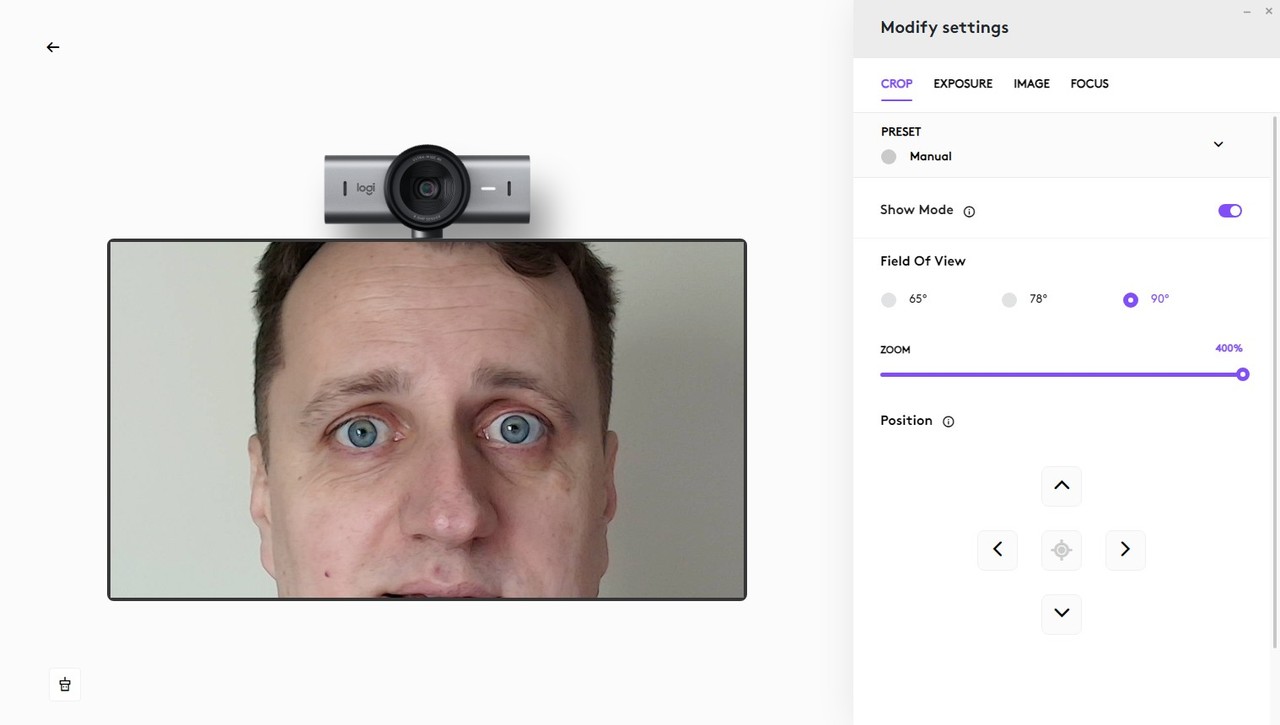Screen dimensions: 1280x725
Task: Select 65° field of view
Action: click(889, 300)
